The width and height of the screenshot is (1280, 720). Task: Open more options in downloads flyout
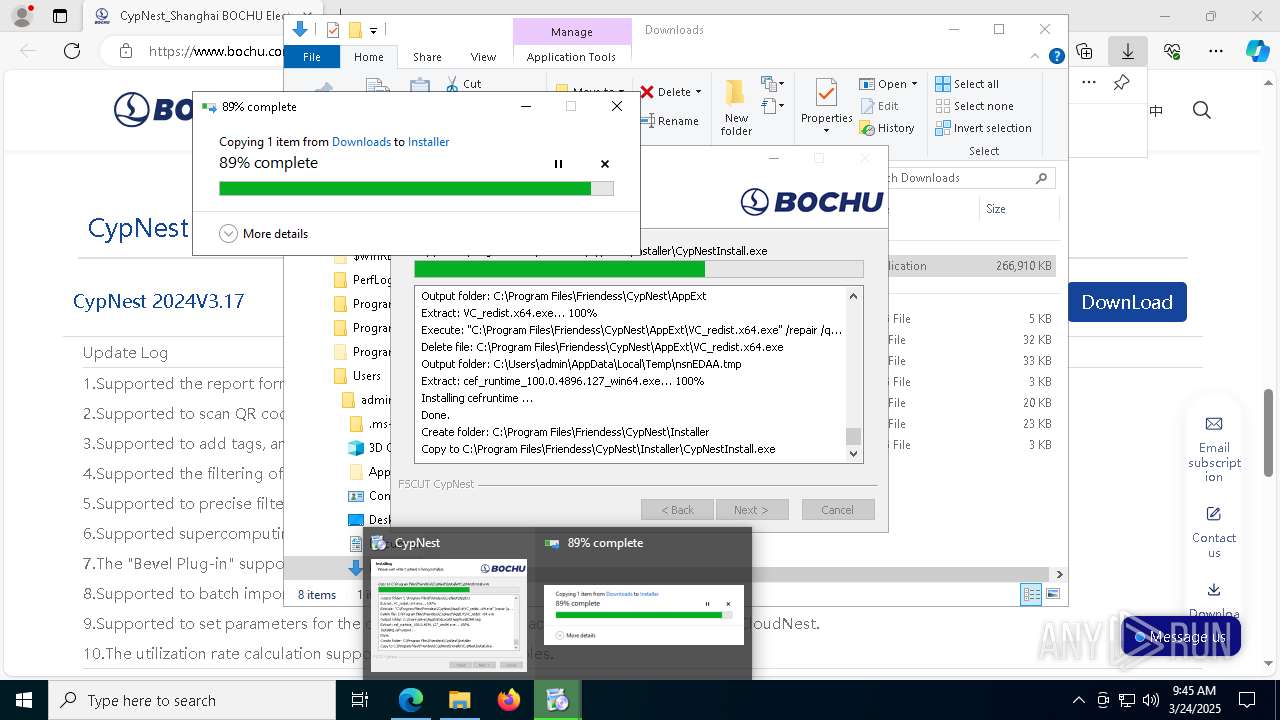(1089, 82)
